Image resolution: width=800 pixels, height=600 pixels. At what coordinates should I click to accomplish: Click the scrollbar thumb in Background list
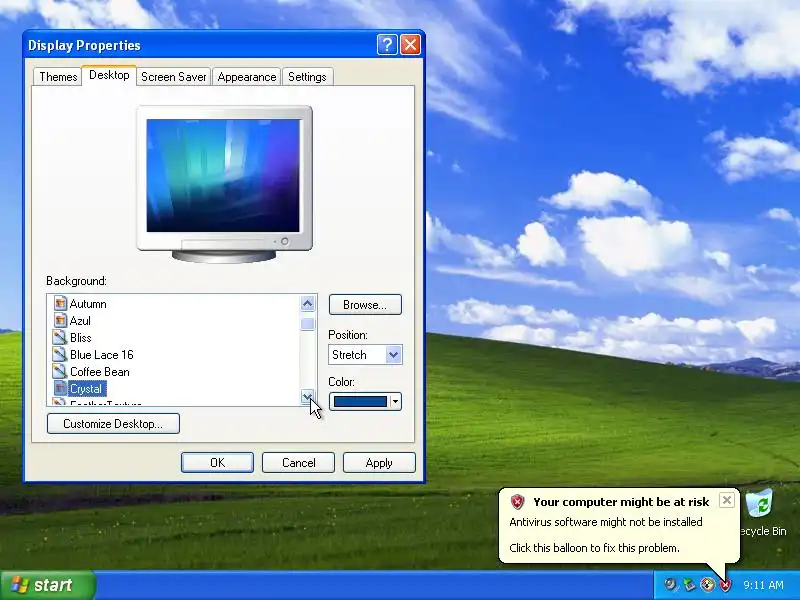tap(307, 324)
